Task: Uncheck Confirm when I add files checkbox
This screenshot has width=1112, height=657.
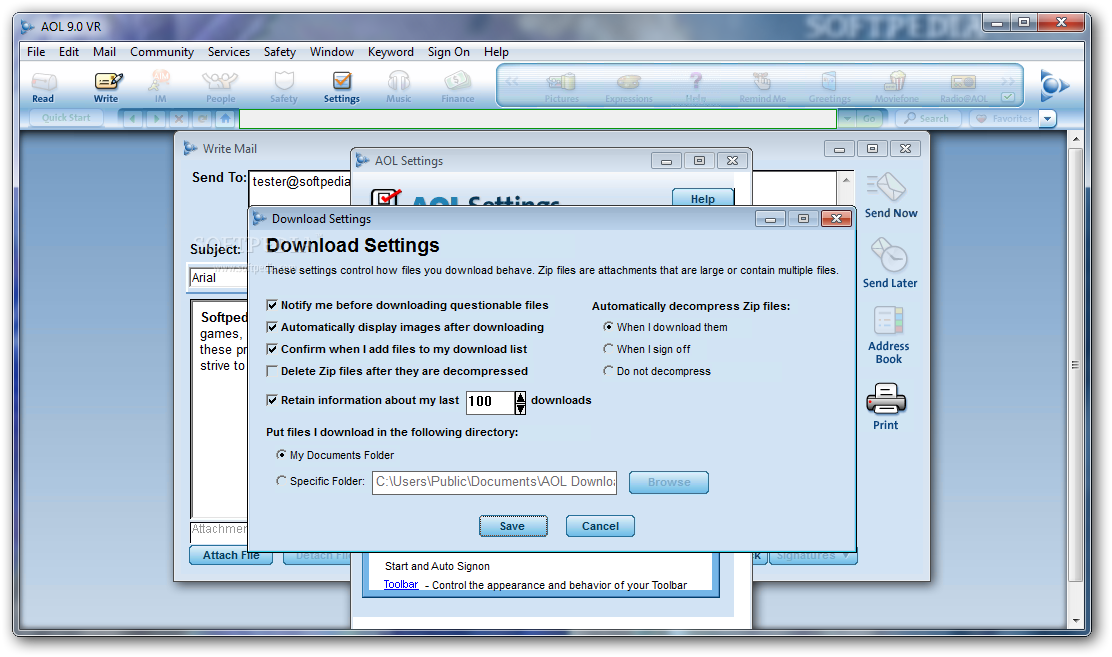Action: pyautogui.click(x=272, y=349)
